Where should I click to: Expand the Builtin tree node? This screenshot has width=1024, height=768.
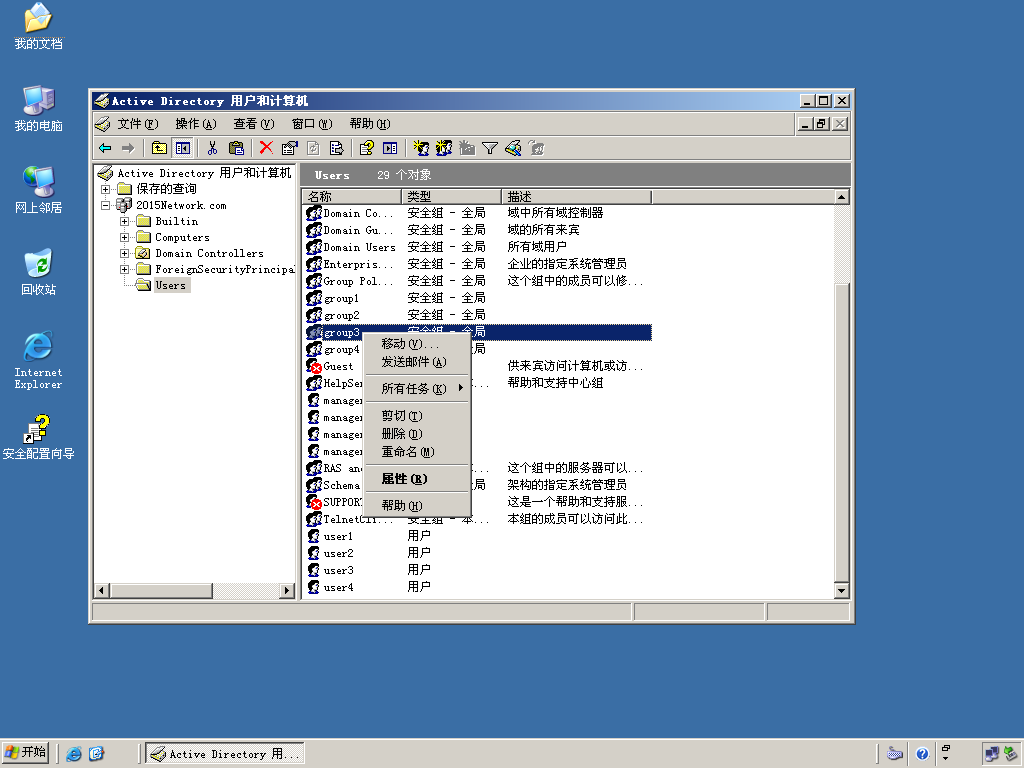(x=124, y=221)
